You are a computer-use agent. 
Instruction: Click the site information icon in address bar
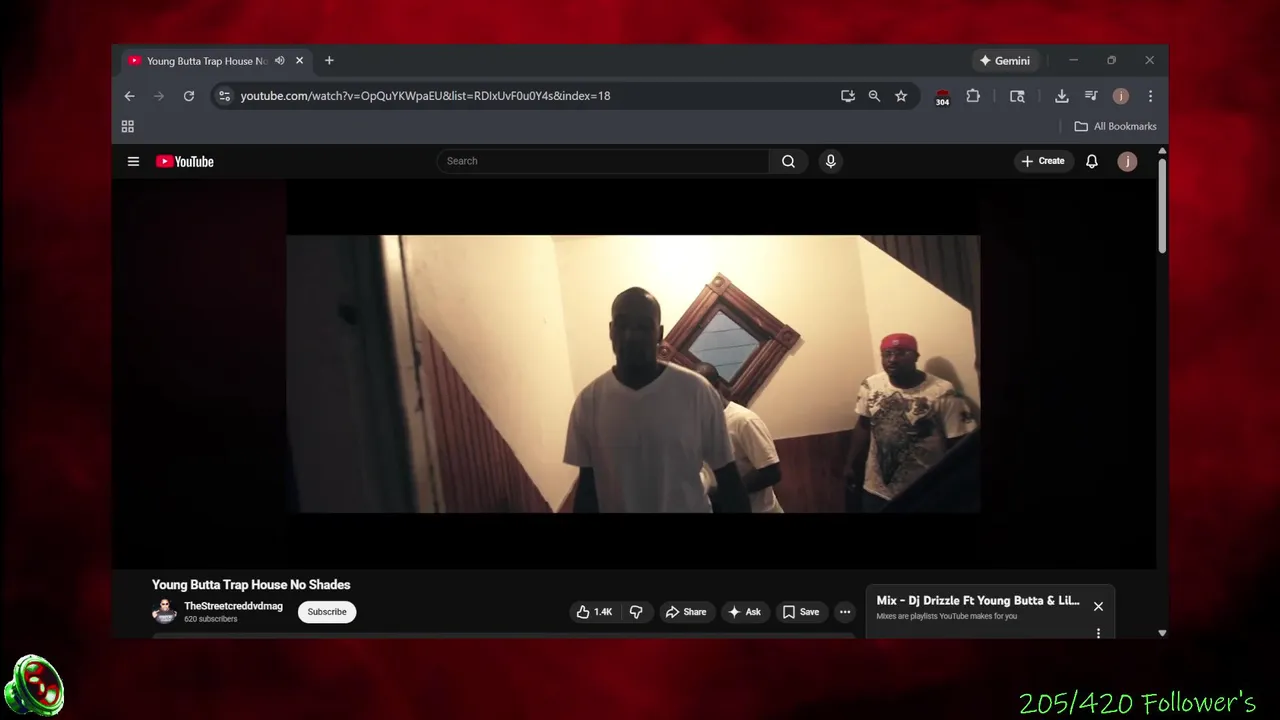(224, 96)
